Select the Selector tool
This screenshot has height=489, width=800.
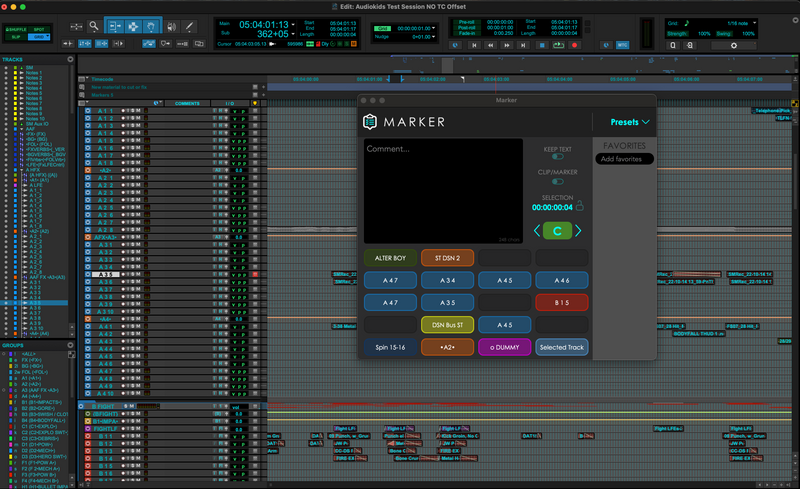133,26
